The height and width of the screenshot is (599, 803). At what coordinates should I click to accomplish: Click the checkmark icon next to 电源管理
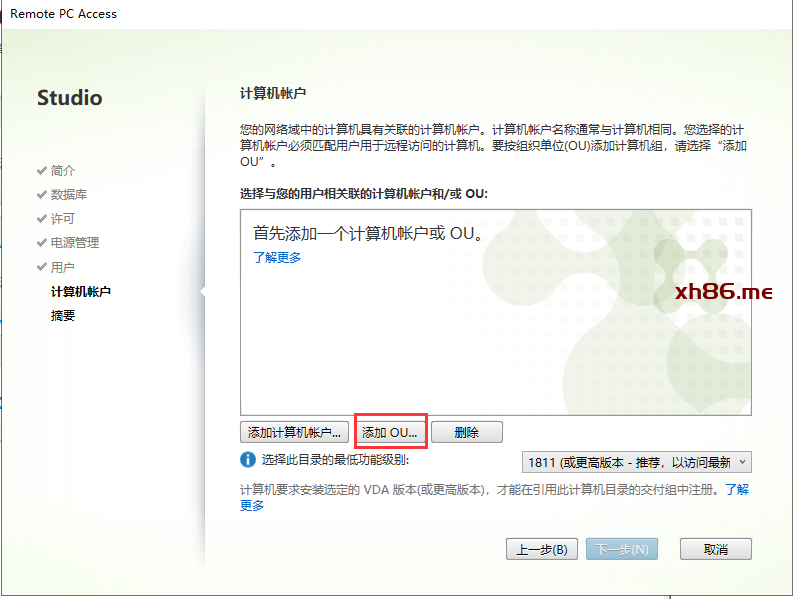[42, 243]
